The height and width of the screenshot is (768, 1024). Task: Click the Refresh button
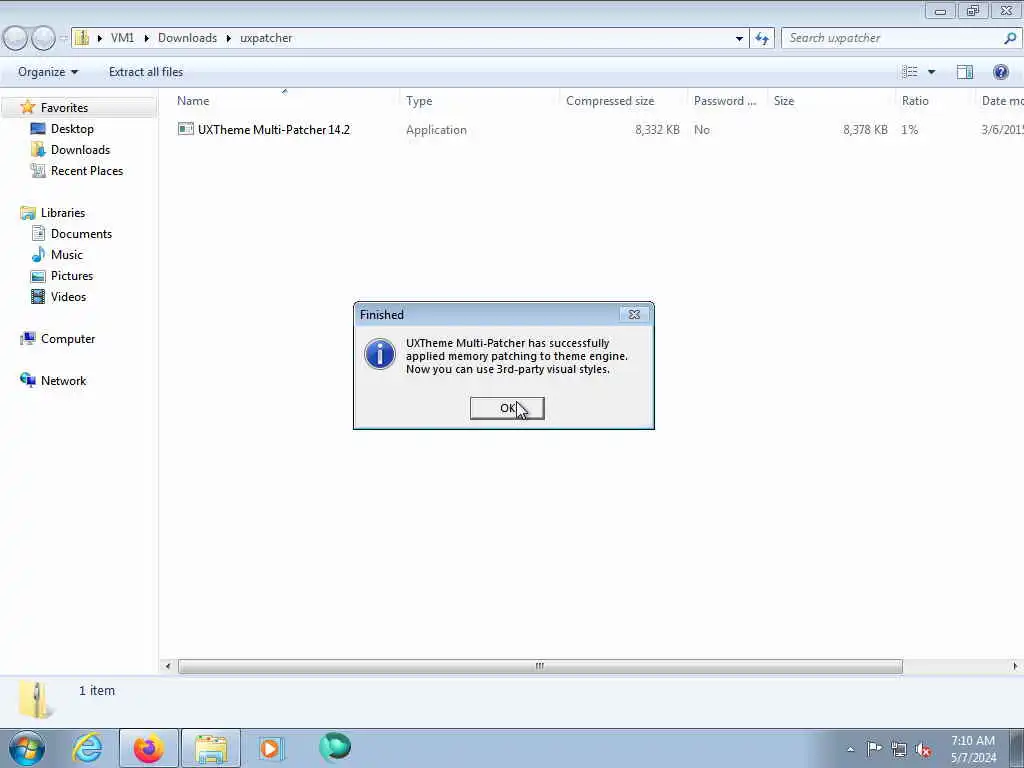tap(761, 39)
